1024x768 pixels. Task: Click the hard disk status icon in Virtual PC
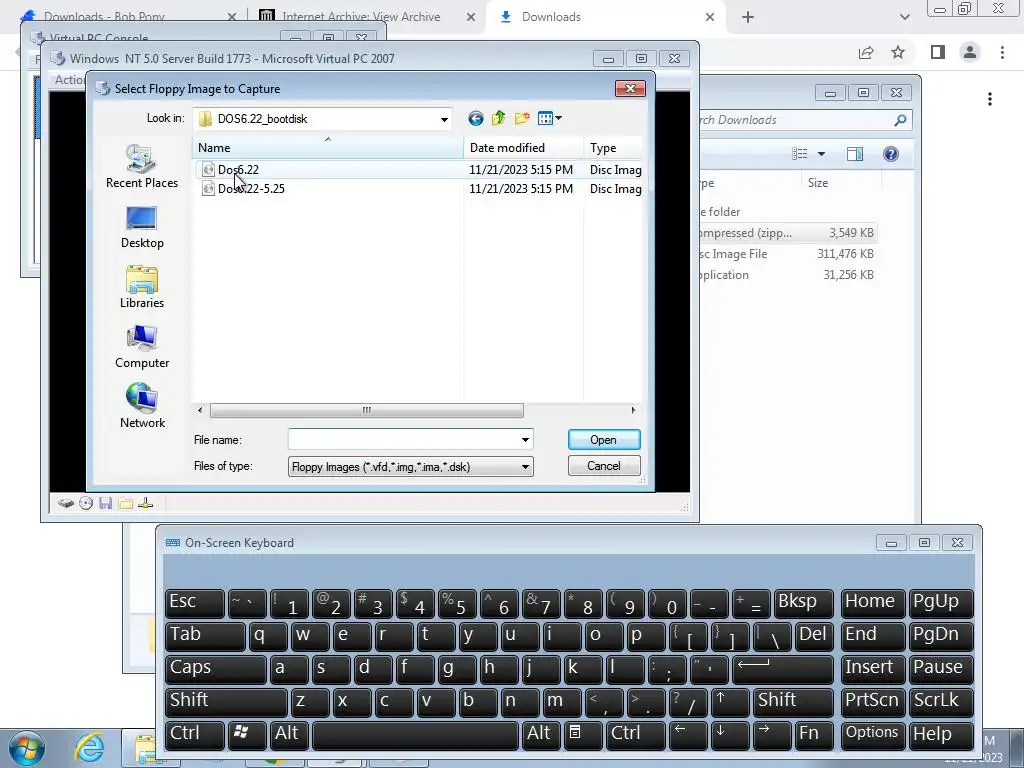click(65, 503)
